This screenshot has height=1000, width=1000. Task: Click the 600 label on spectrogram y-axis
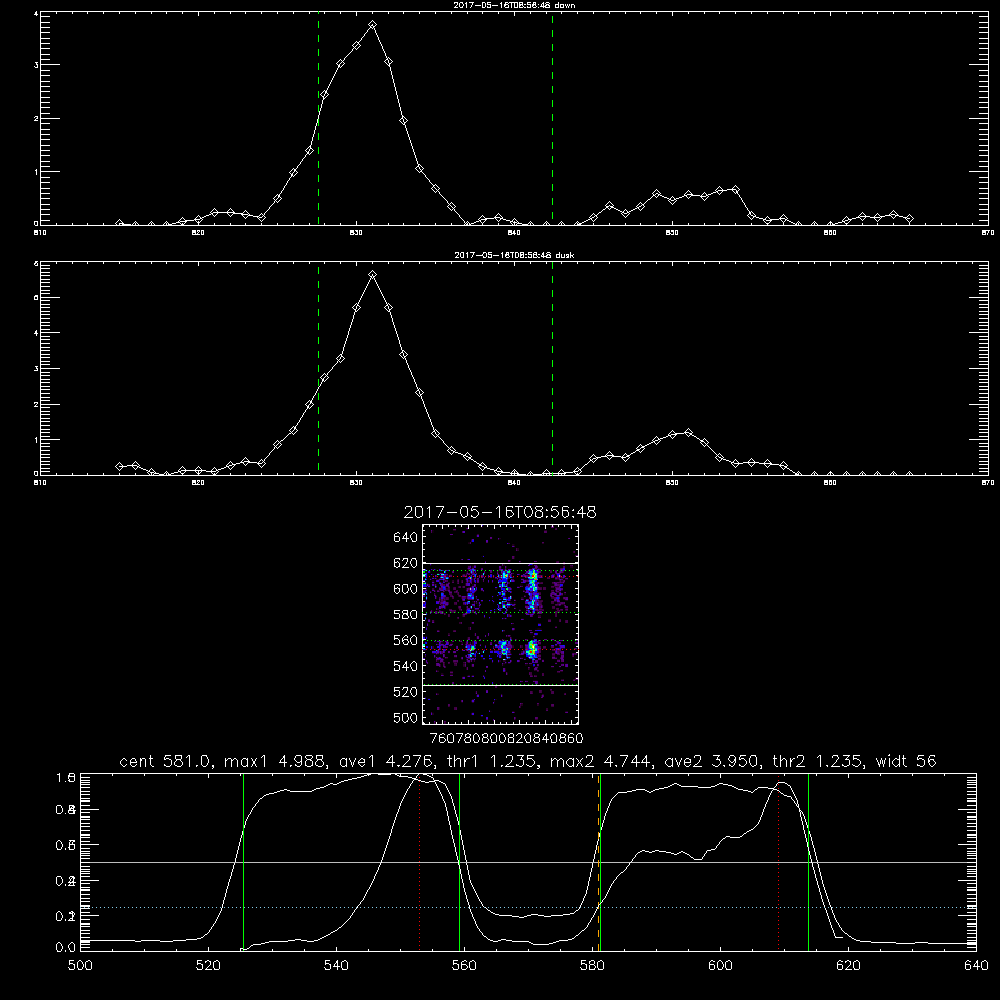[406, 589]
